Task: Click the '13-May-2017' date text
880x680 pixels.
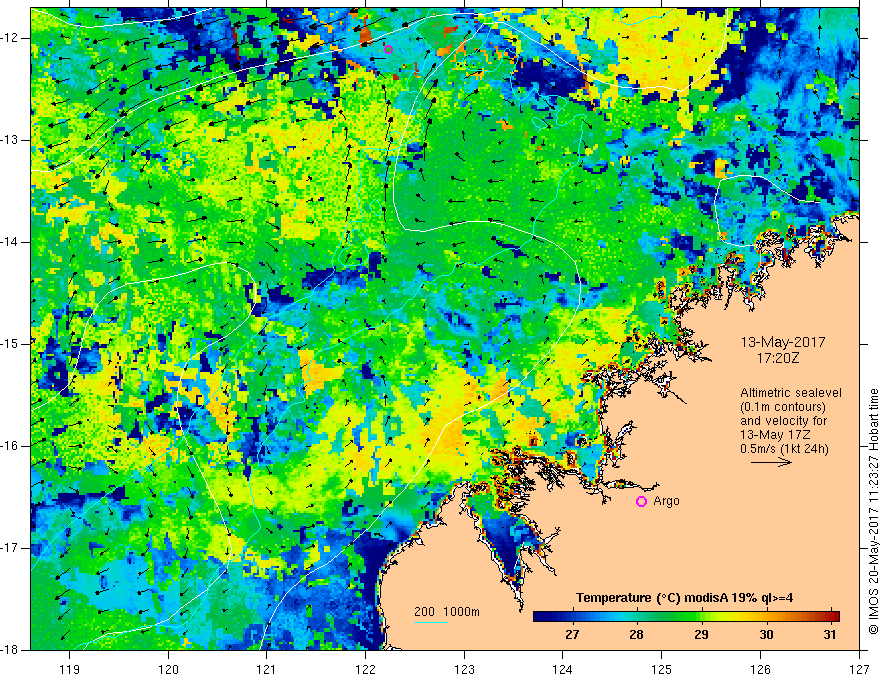Action: (x=783, y=342)
